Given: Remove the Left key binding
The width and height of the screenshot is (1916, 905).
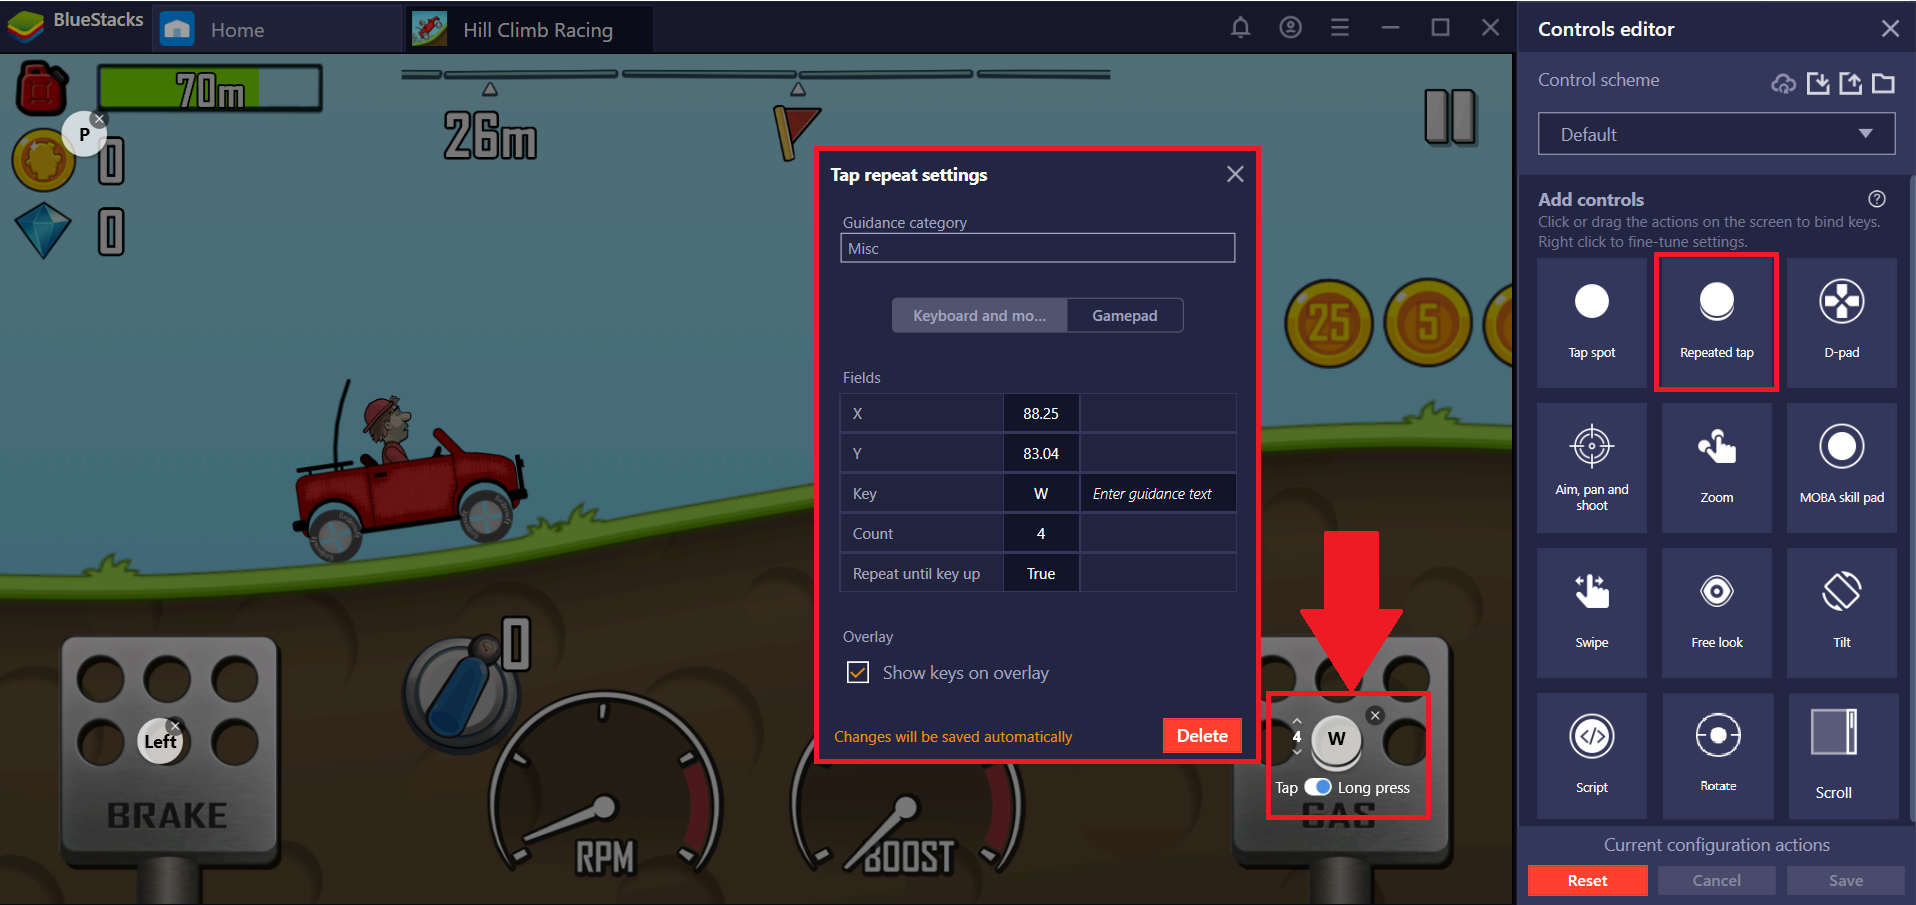Looking at the screenshot, I should pos(175,726).
